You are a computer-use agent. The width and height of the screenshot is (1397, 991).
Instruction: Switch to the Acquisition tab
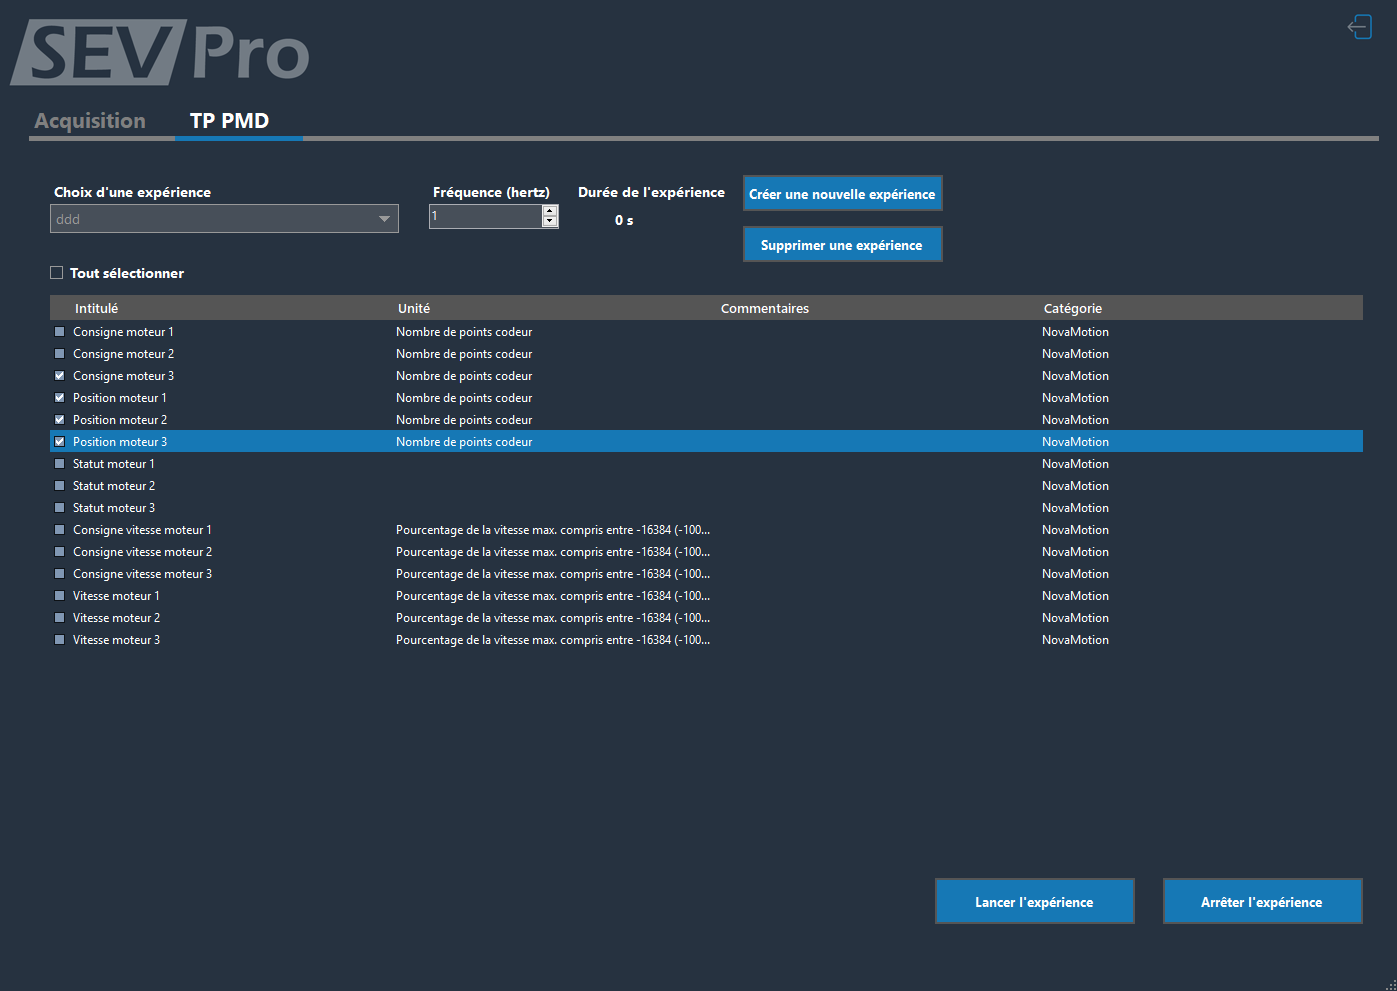tap(90, 121)
